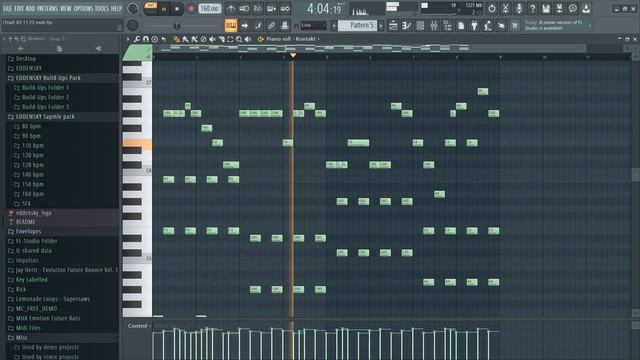Toggle the overdub/blend recording icon
Viewport: 640px width, 360px height.
tap(271, 9)
